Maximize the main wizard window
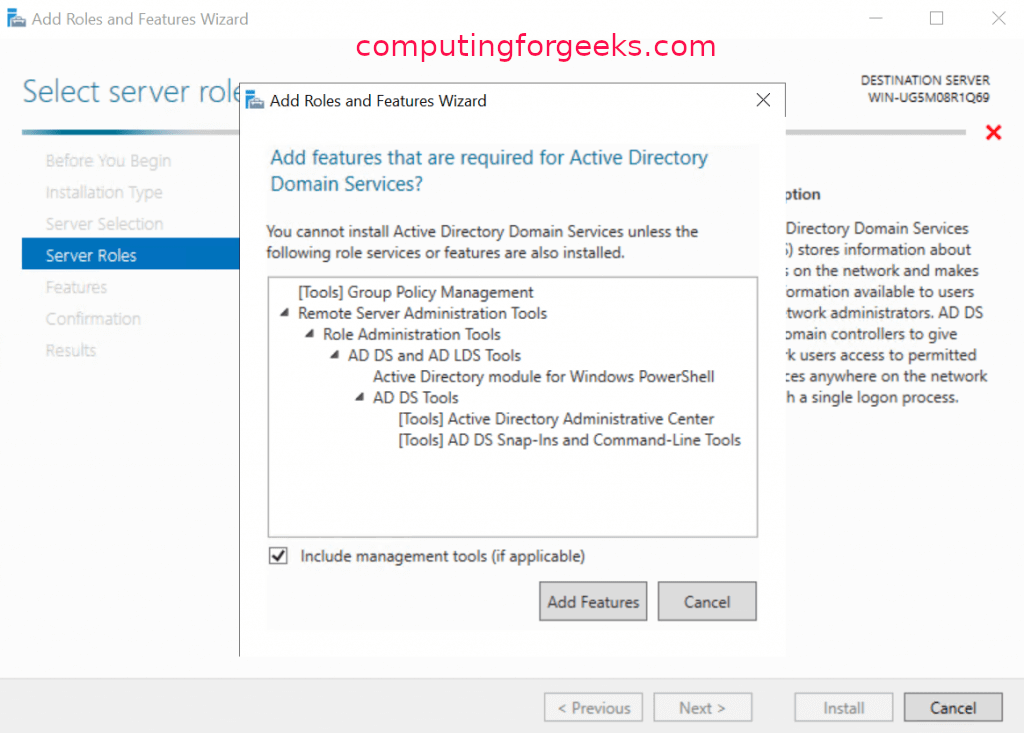 pos(937,18)
